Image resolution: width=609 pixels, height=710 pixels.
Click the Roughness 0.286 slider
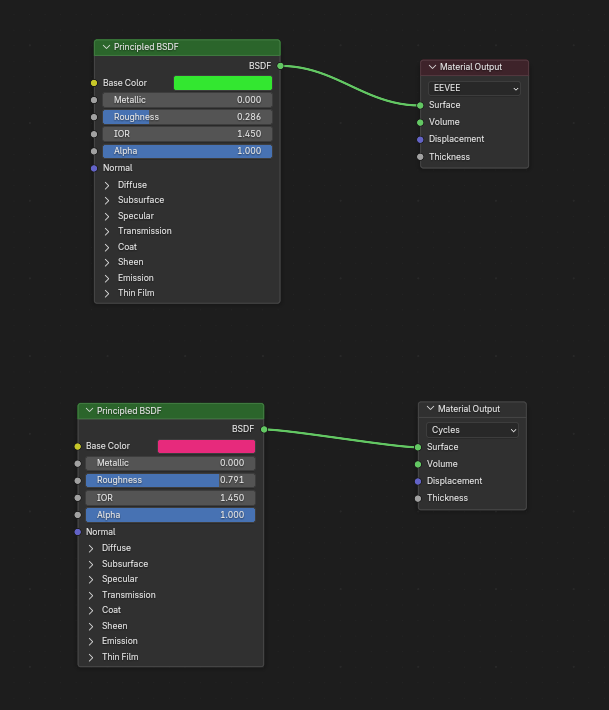[x=187, y=117]
